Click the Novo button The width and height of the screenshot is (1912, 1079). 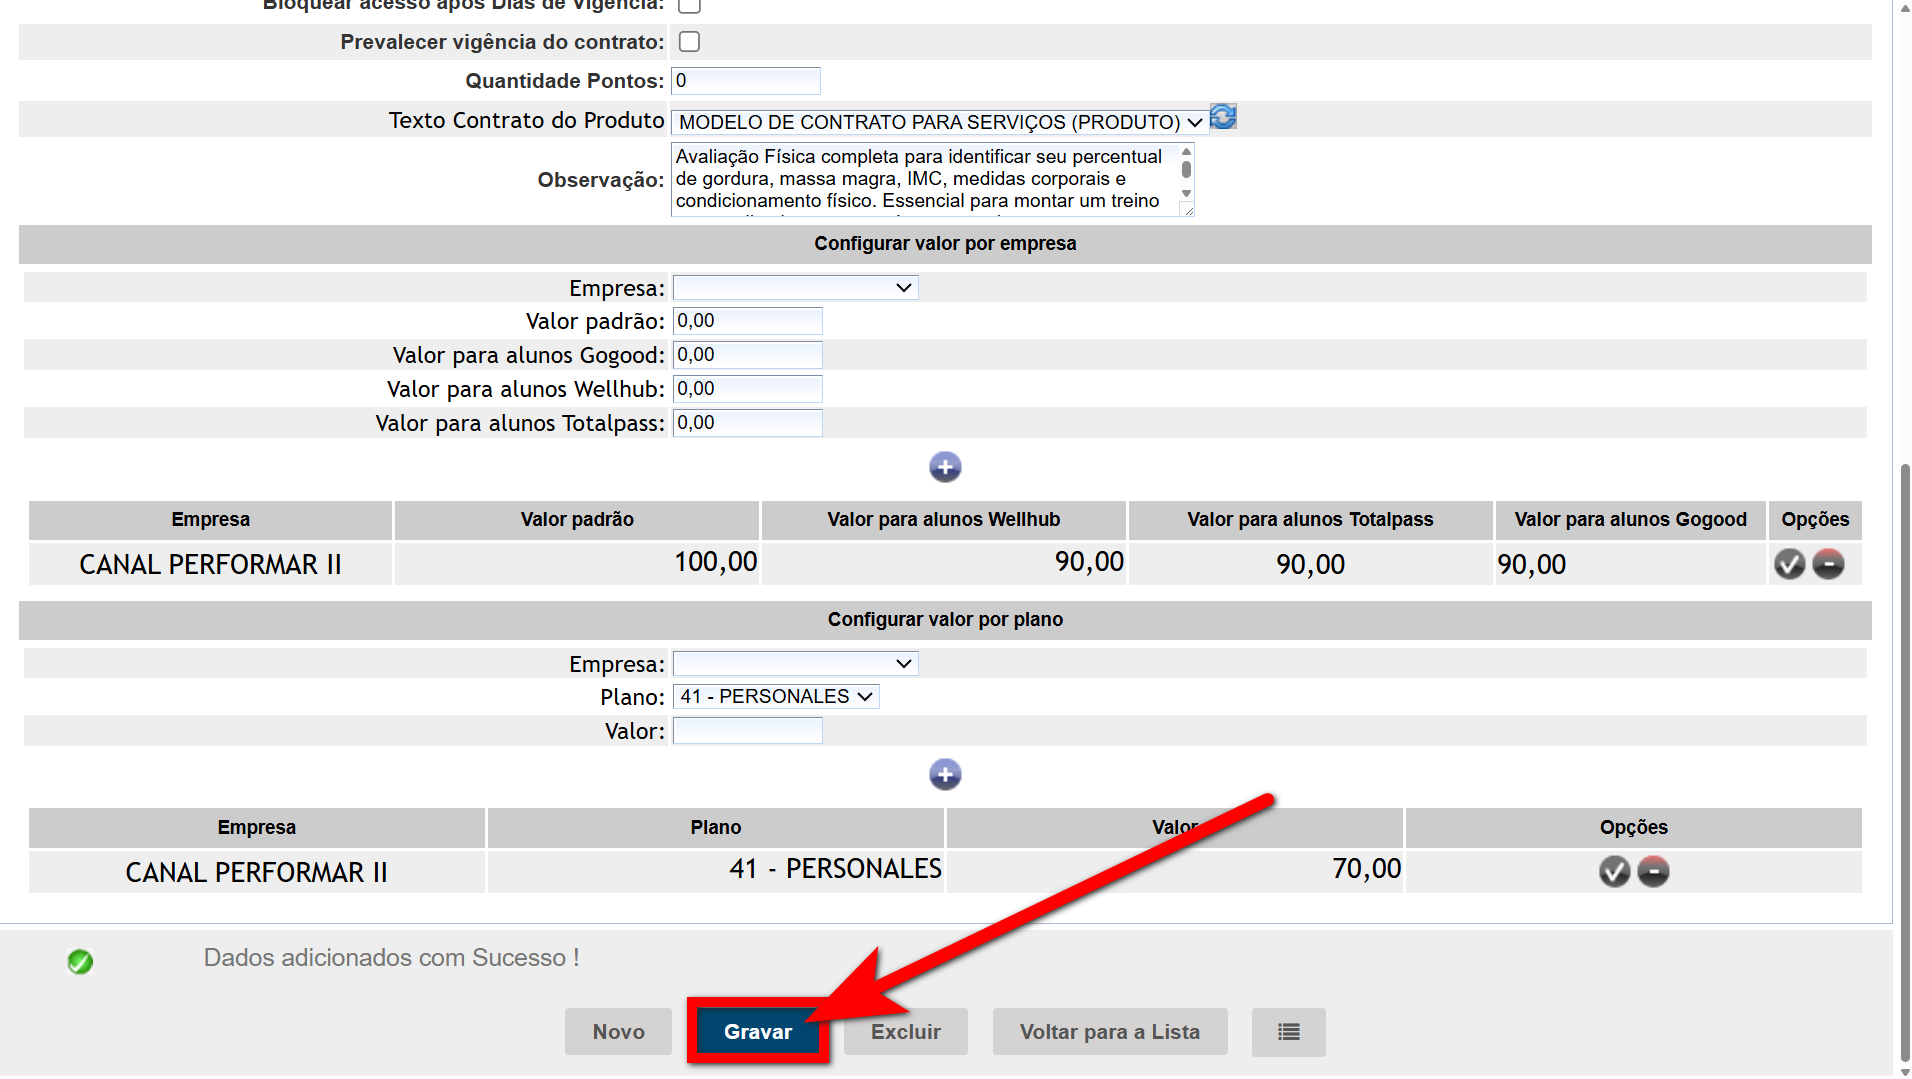pyautogui.click(x=618, y=1032)
